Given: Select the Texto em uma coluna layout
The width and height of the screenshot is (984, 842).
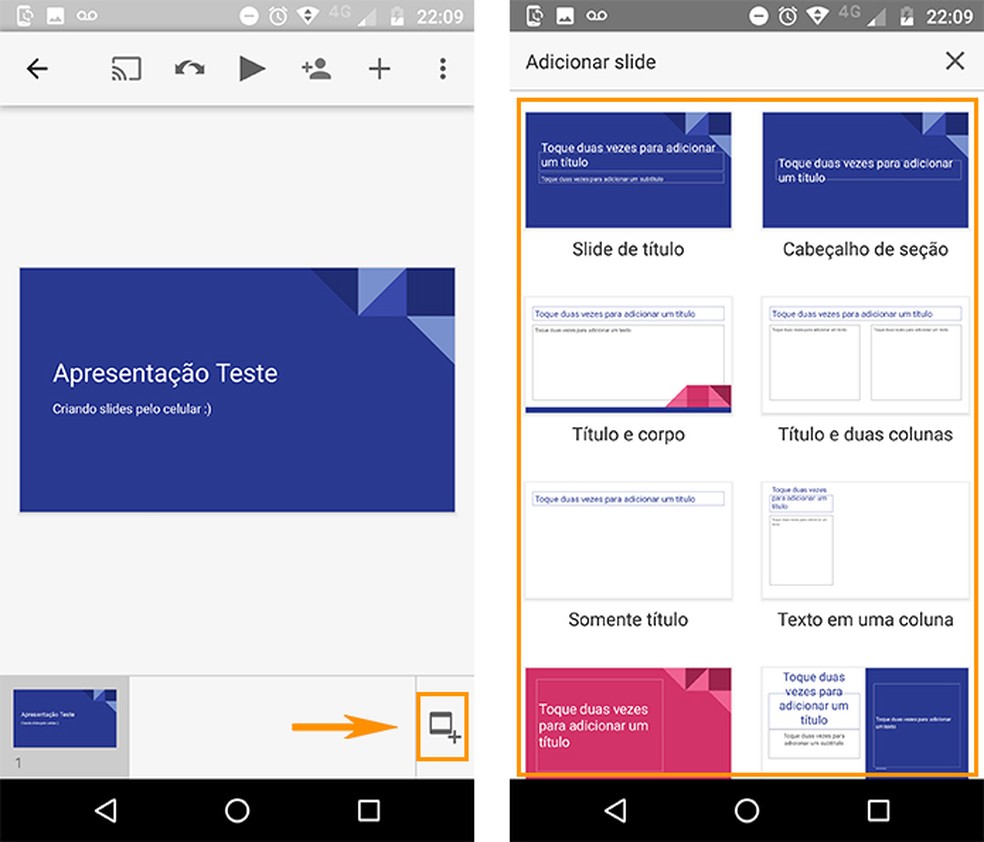Looking at the screenshot, I should tap(864, 540).
